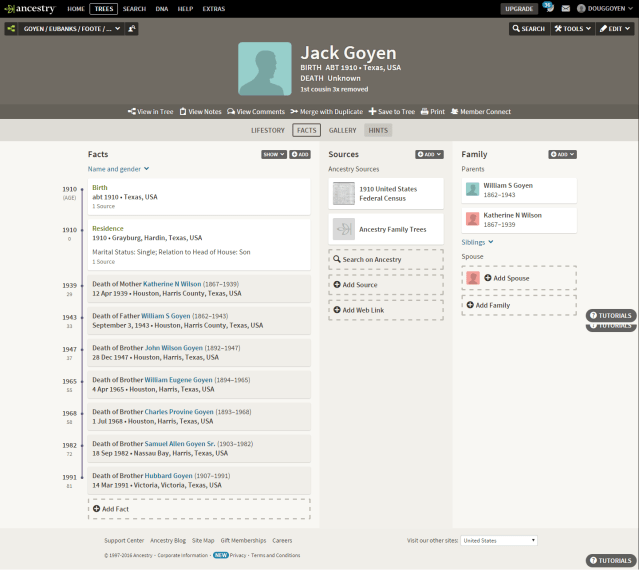Open the SEARCH menu in top navigation
The image size is (639, 570).
click(x=134, y=9)
